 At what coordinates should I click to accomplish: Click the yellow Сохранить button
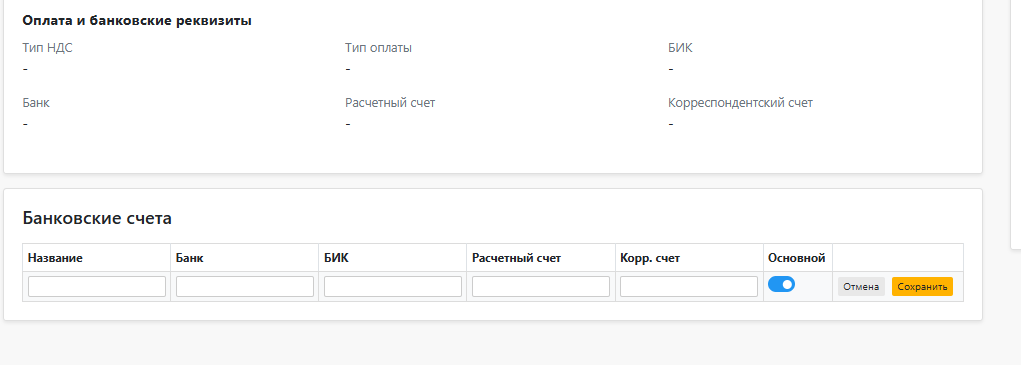922,287
